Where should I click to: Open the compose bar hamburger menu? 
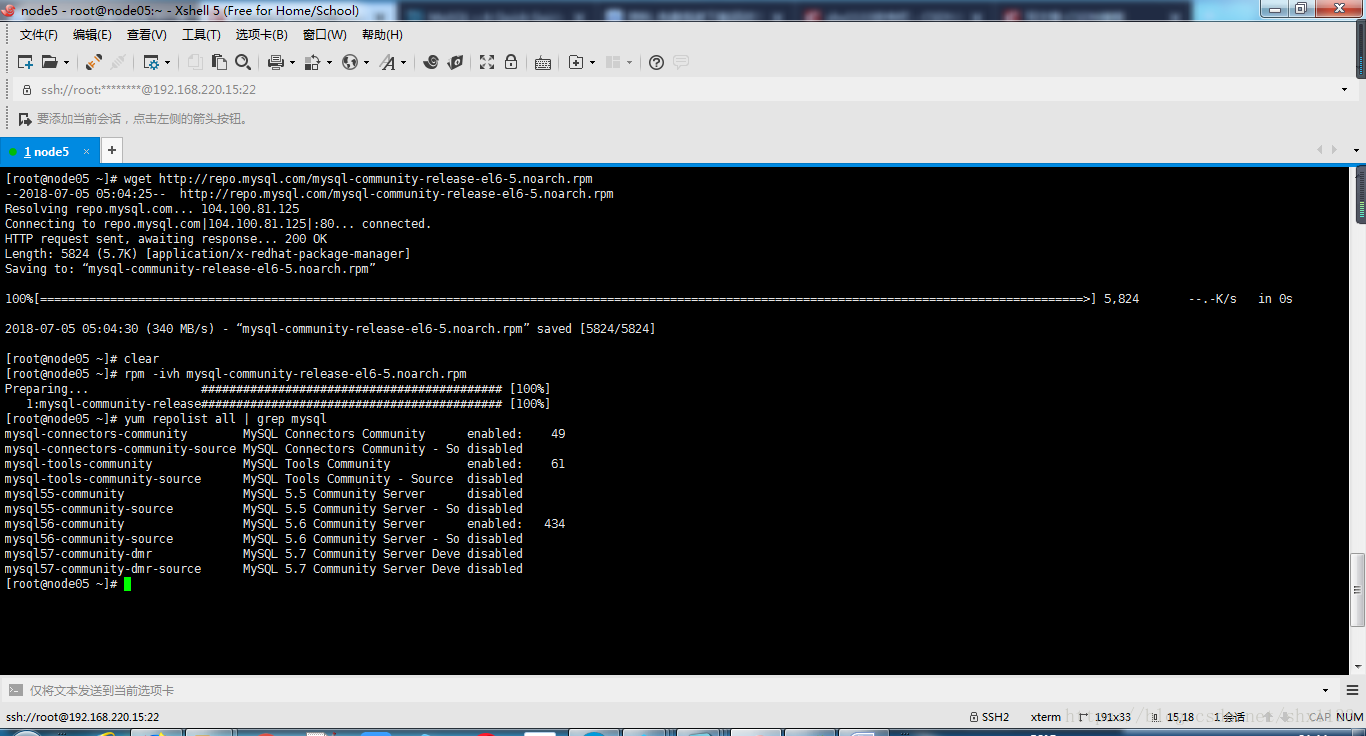tap(1351, 690)
